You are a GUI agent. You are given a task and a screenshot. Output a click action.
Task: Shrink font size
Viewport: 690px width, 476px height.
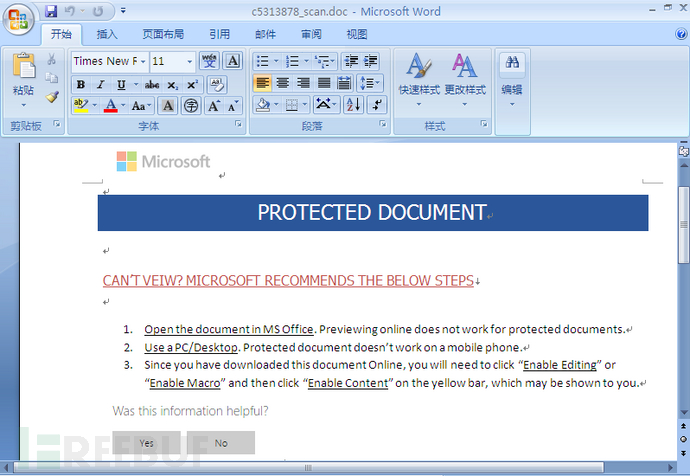pos(233,106)
